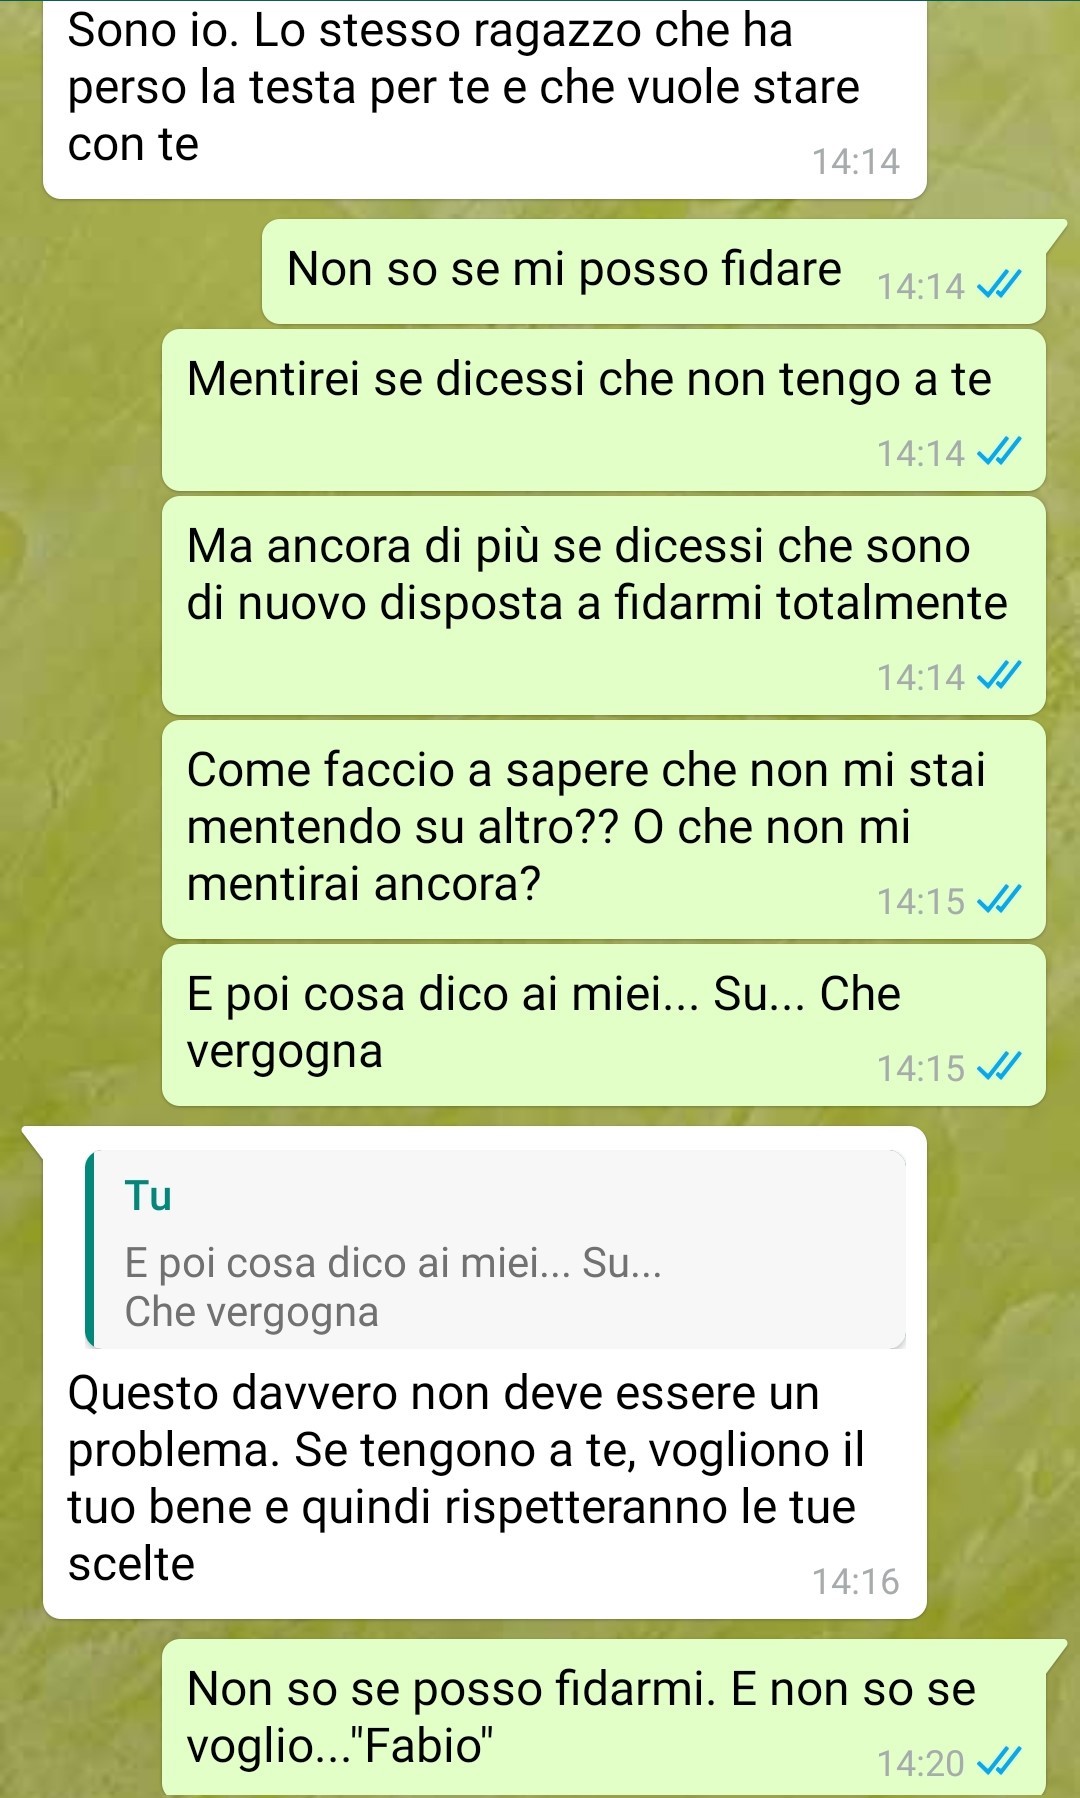Tap the 'Non so se posso fidarmi' message
The image size is (1080, 1798).
point(604,1718)
